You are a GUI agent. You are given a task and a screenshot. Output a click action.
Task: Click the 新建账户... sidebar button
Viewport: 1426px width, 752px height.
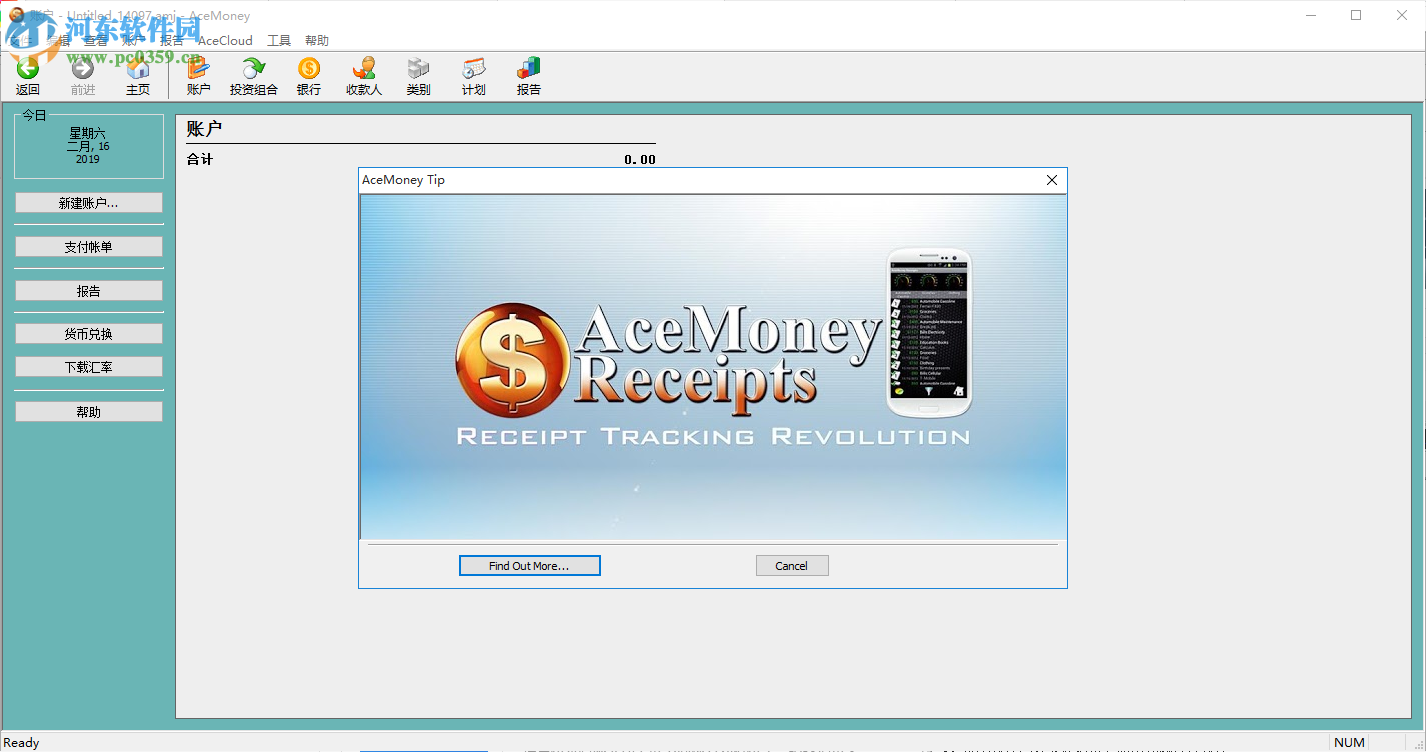89,203
